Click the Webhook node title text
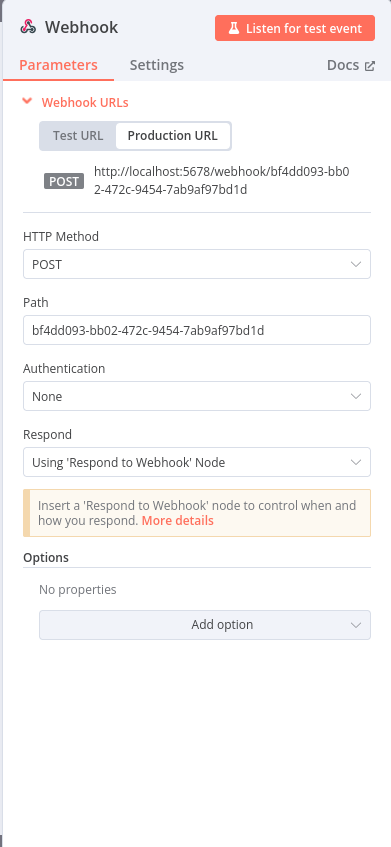This screenshot has width=391, height=847. pyautogui.click(x=81, y=27)
